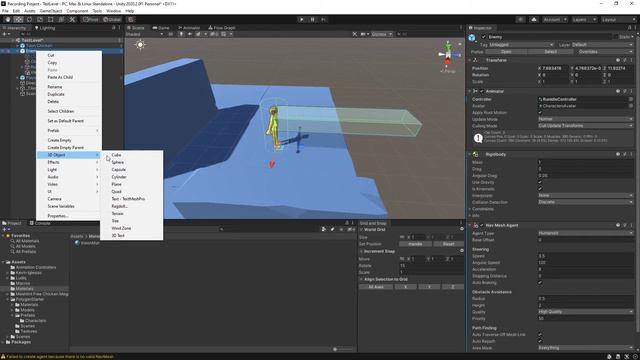Open the Agent Type dropdown
The width and height of the screenshot is (640, 360).
point(585,233)
